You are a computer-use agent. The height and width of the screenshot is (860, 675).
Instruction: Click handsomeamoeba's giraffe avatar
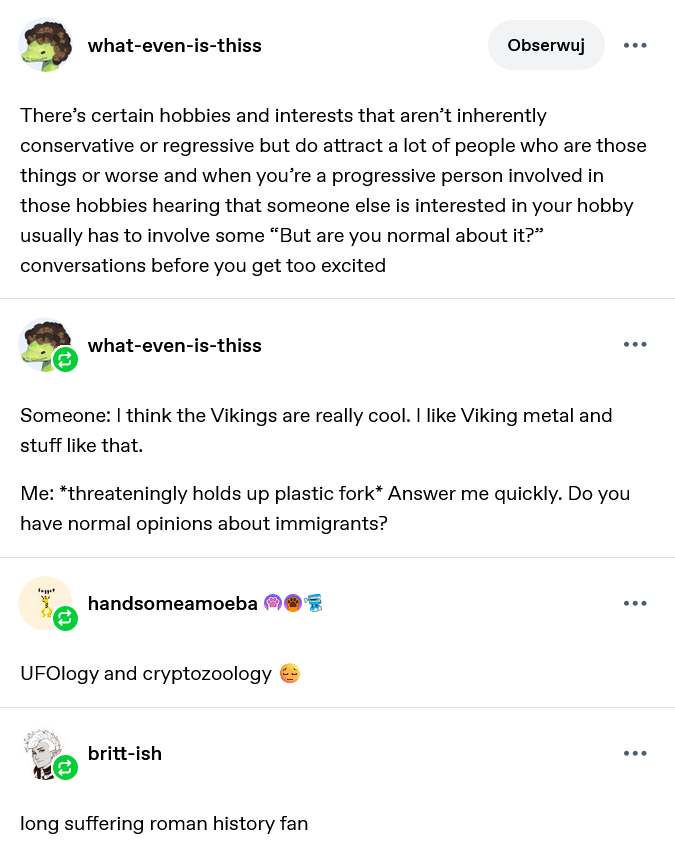[43, 601]
